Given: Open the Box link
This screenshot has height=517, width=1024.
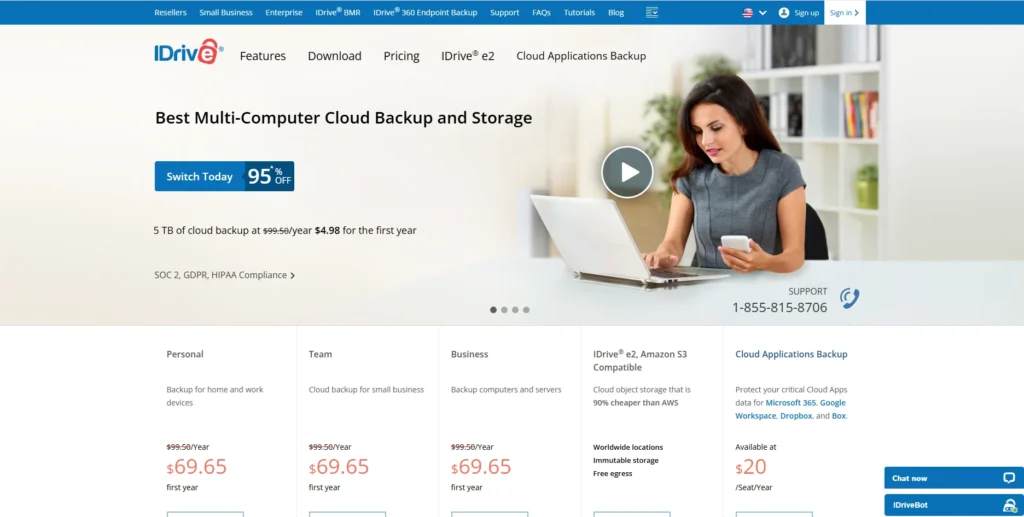Looking at the screenshot, I should click(x=839, y=416).
